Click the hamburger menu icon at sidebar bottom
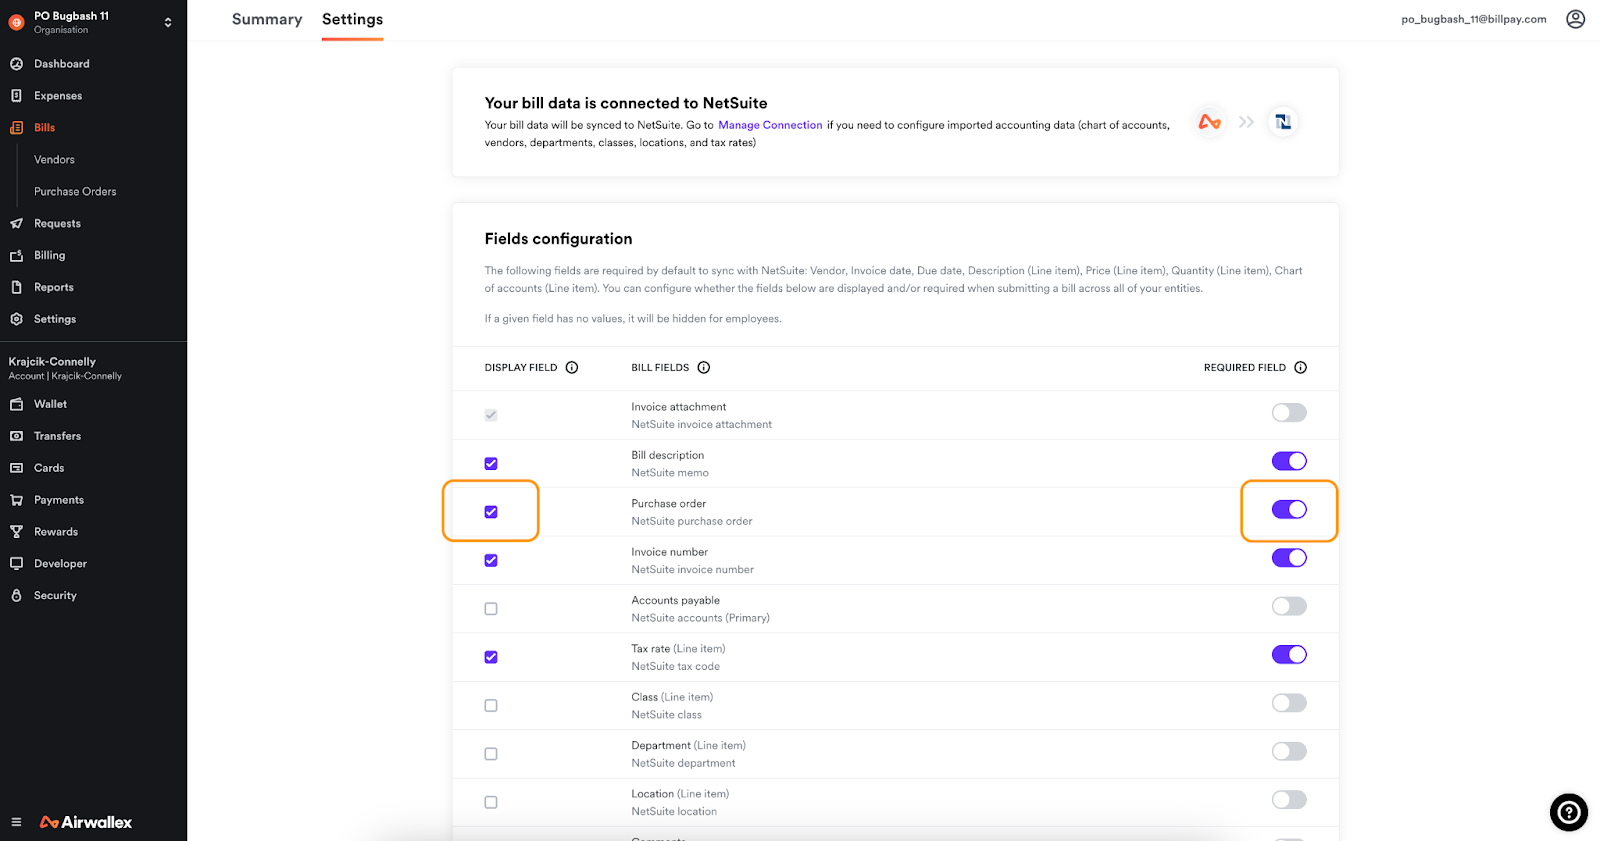 click(16, 822)
